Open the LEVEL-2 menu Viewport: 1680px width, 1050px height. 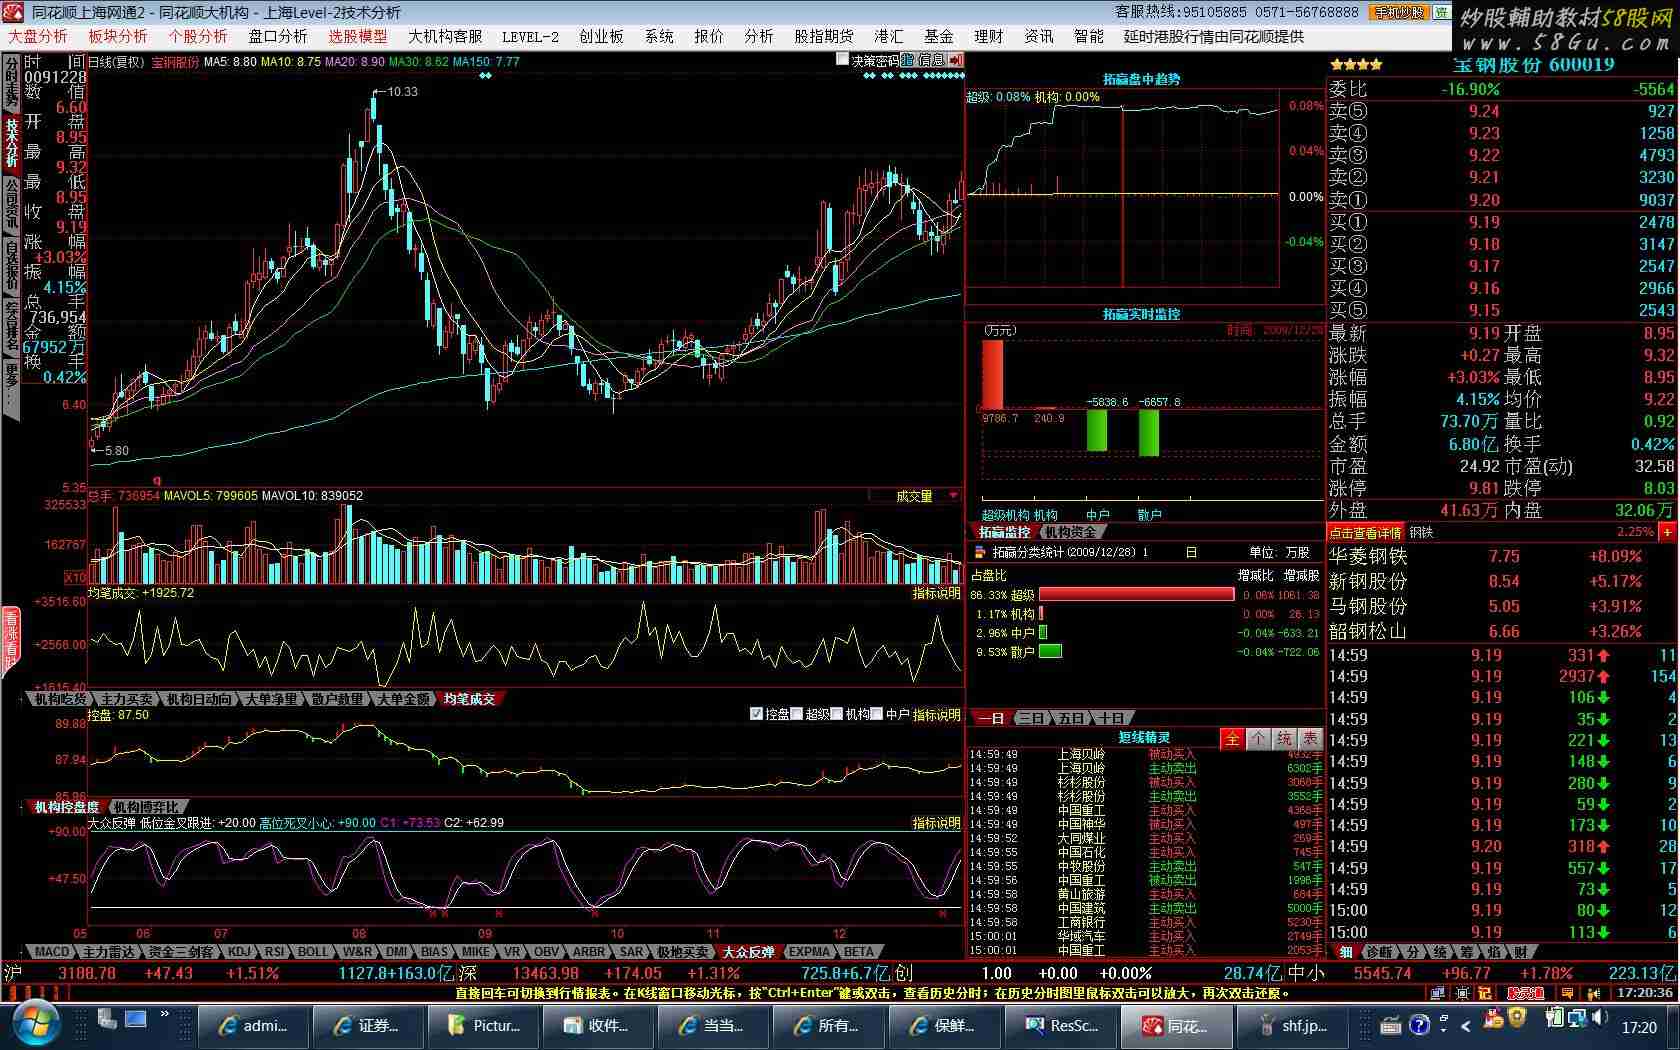click(530, 36)
